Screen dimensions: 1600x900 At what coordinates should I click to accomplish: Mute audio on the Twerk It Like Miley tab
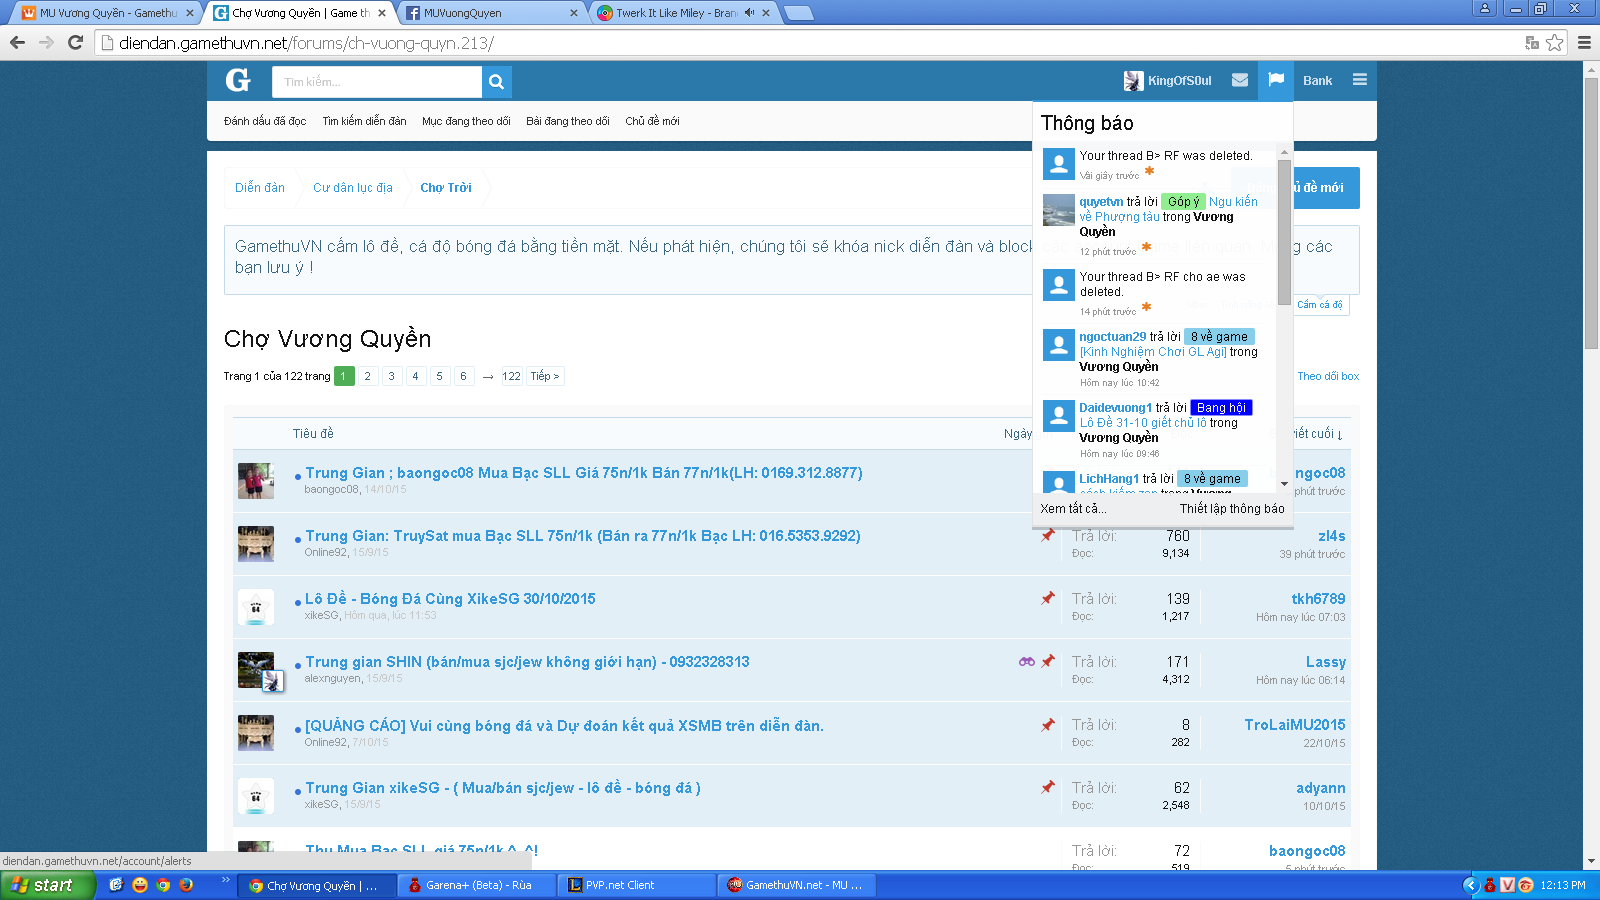coord(749,13)
